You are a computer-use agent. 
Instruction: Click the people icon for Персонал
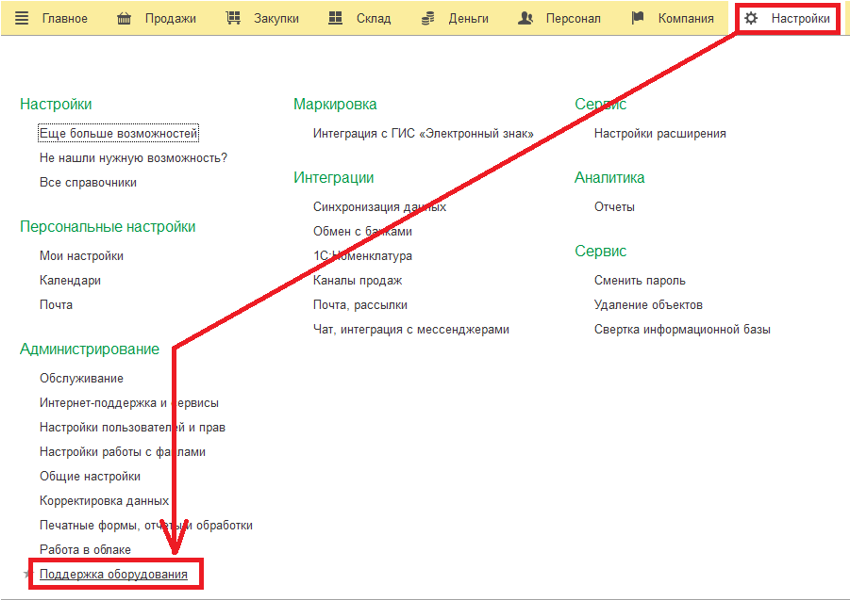point(526,18)
